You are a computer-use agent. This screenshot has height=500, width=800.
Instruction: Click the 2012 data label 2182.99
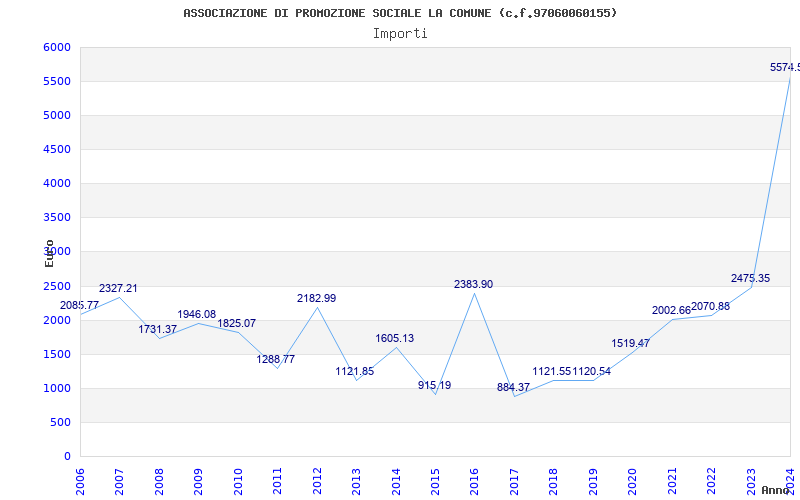click(x=316, y=298)
